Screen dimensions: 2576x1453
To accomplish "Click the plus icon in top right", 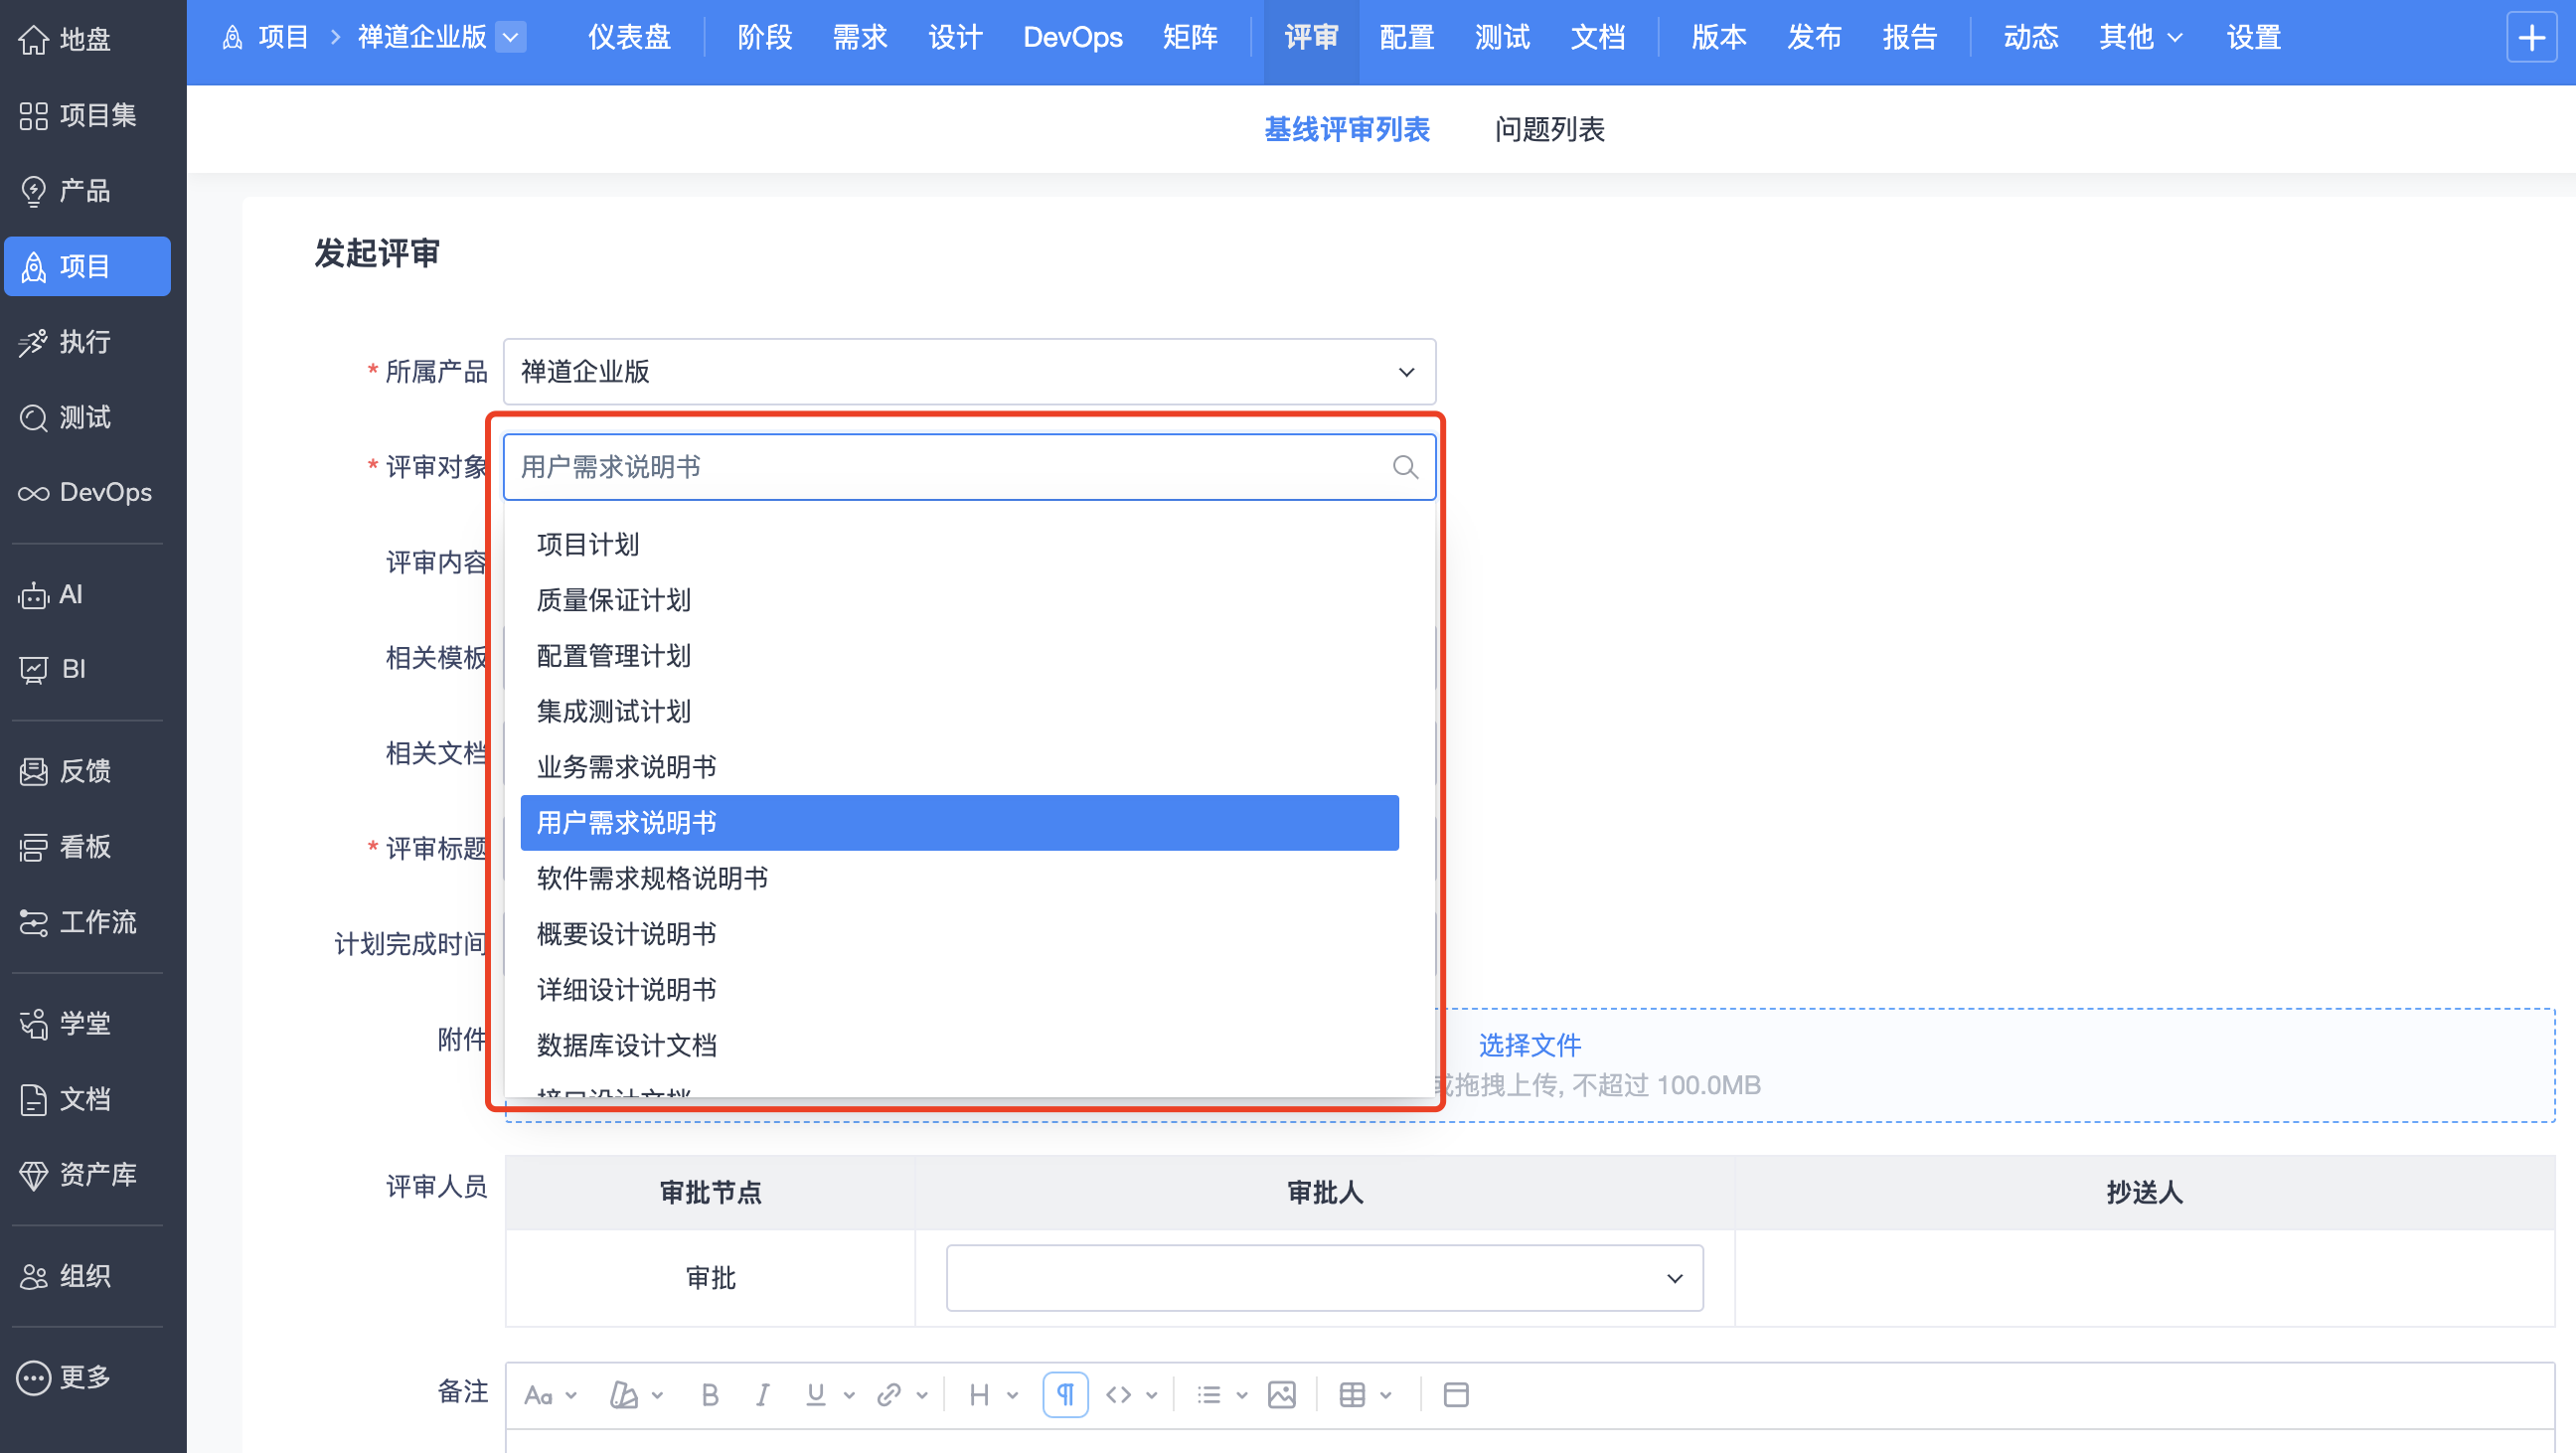I will click(x=2531, y=38).
